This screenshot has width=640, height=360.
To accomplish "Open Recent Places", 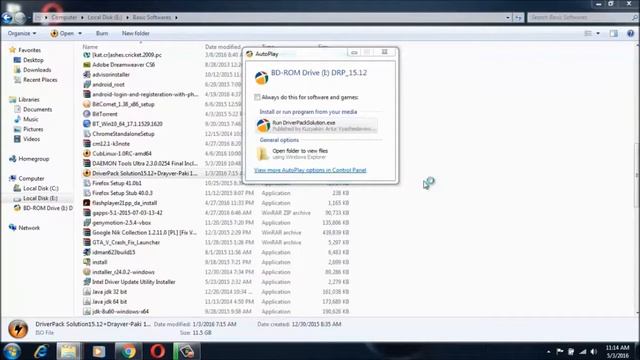I will [40, 80].
